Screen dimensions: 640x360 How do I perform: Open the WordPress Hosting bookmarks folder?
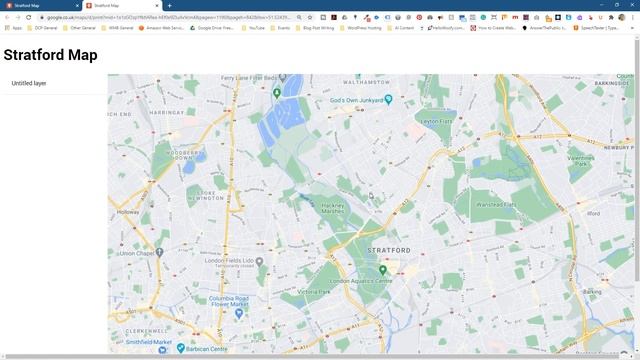pyautogui.click(x=361, y=28)
